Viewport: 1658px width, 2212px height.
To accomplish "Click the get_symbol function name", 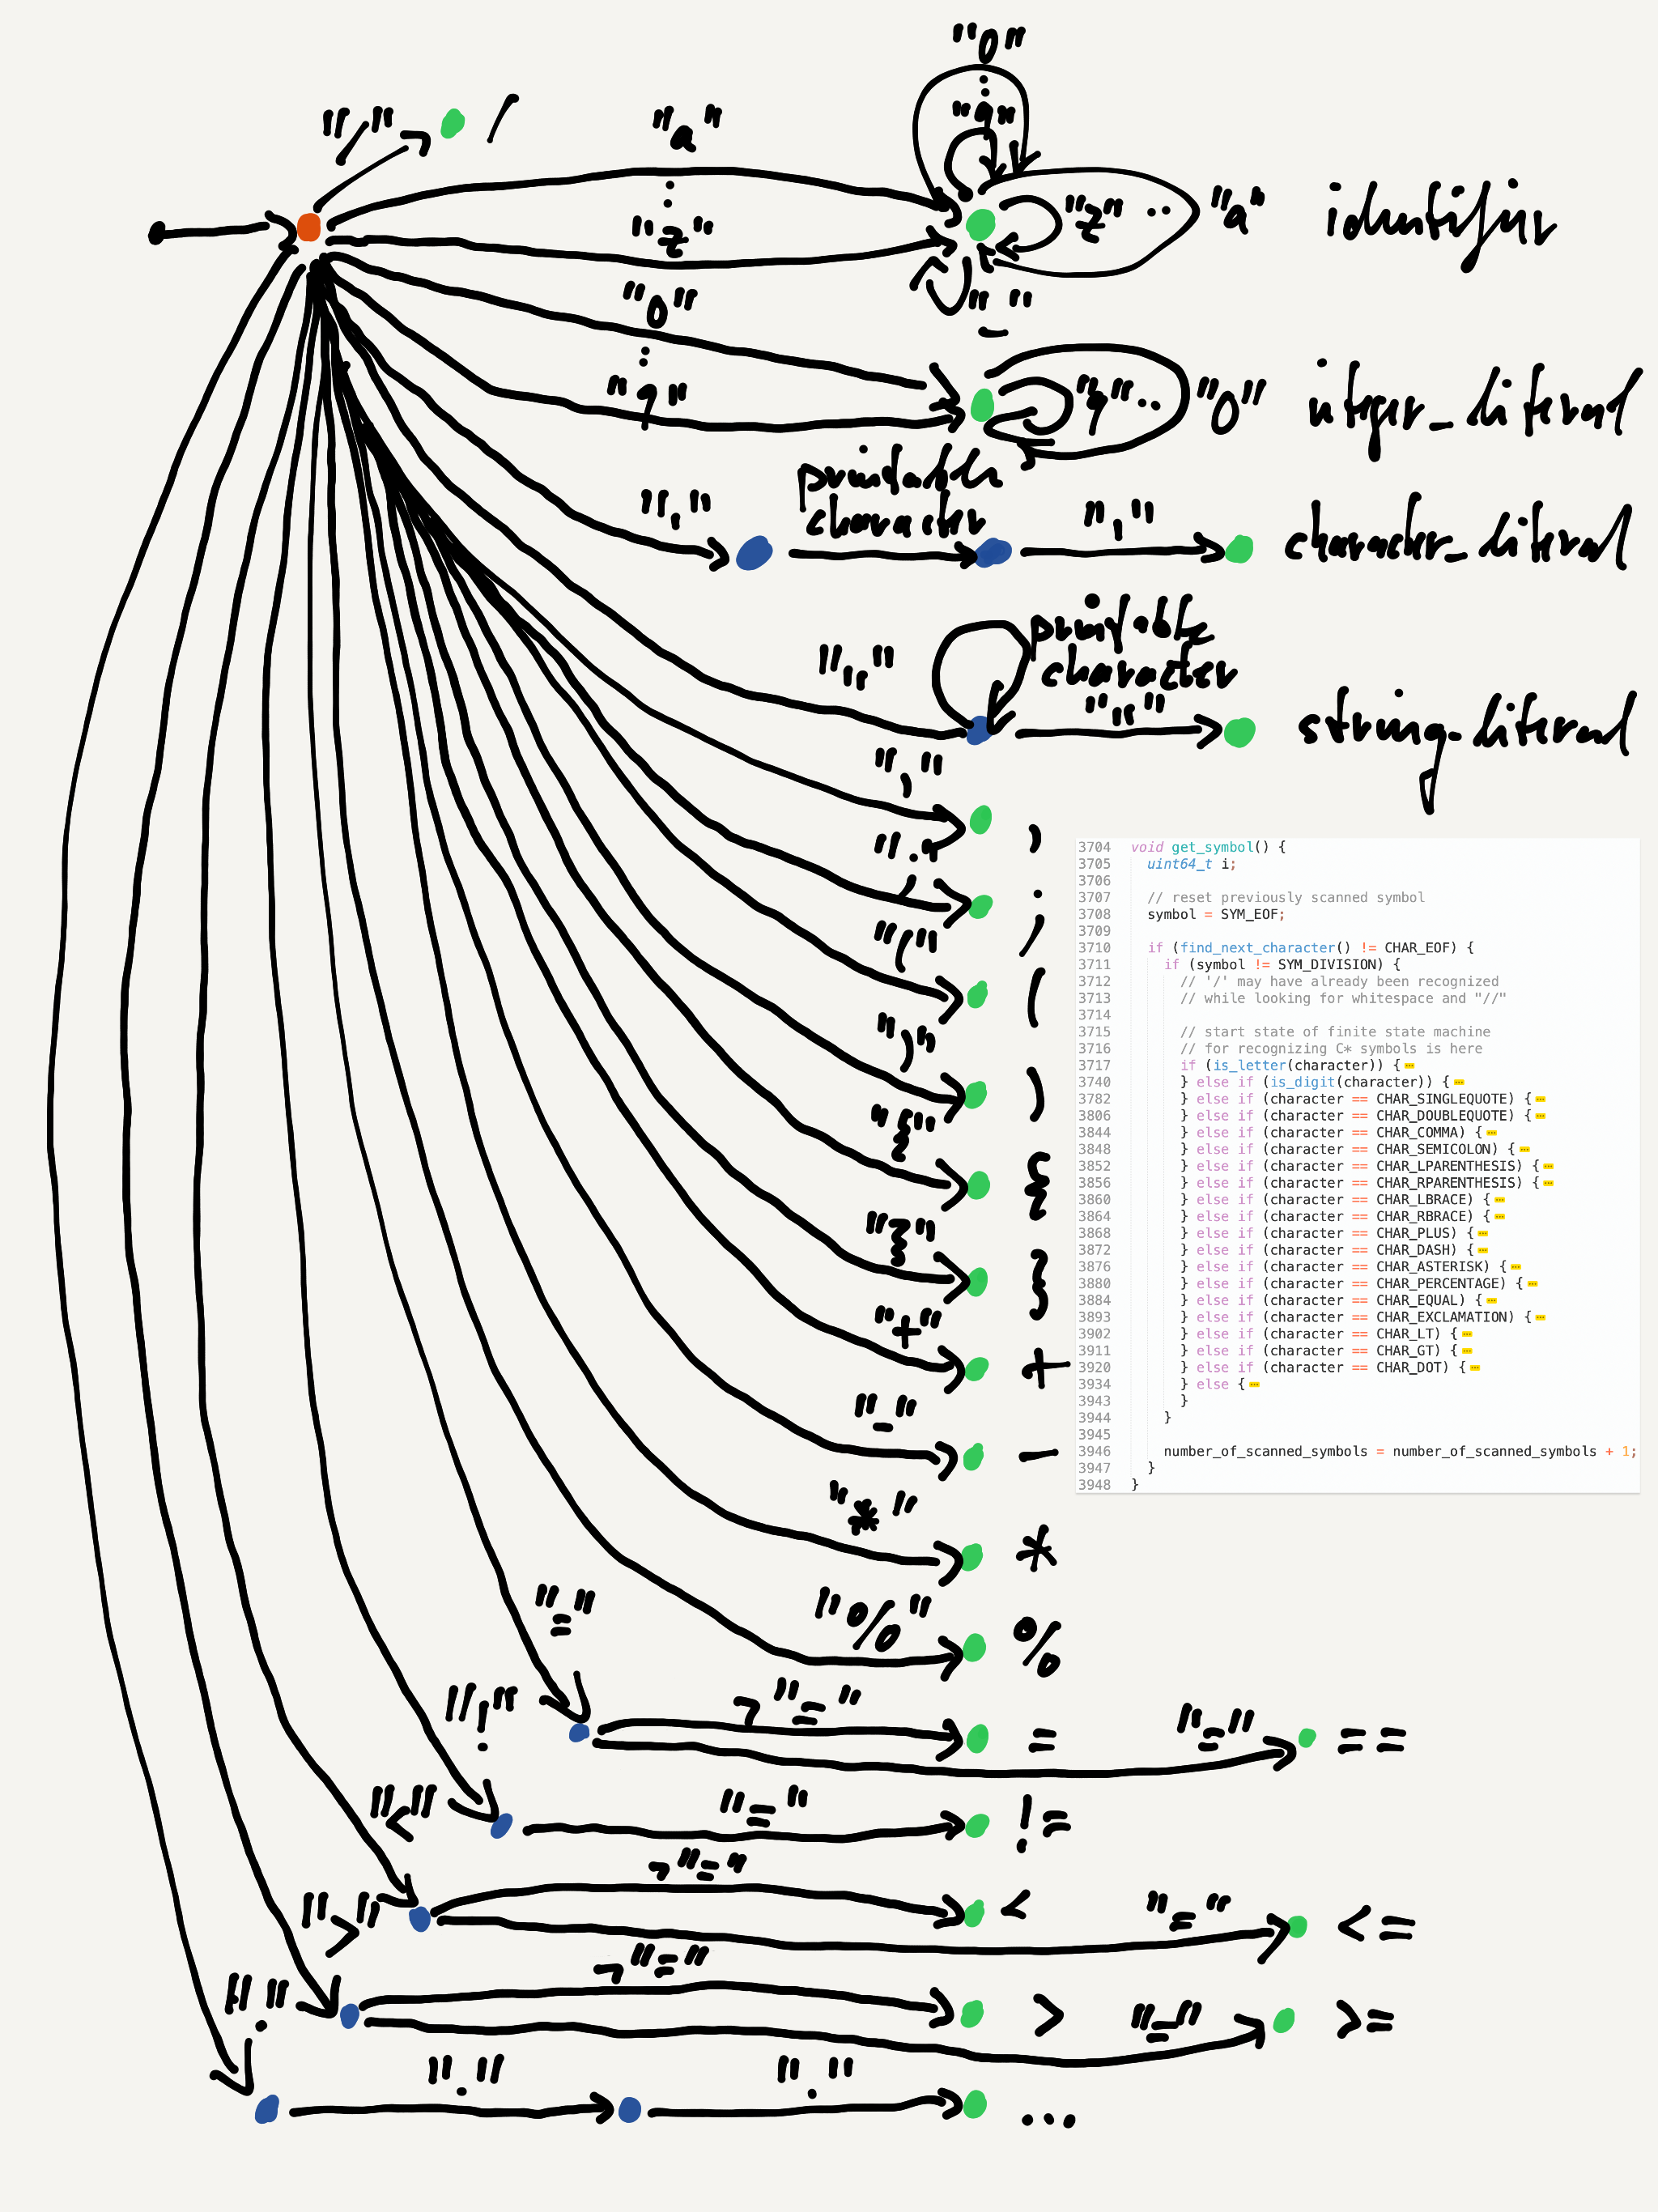I will click(1212, 847).
